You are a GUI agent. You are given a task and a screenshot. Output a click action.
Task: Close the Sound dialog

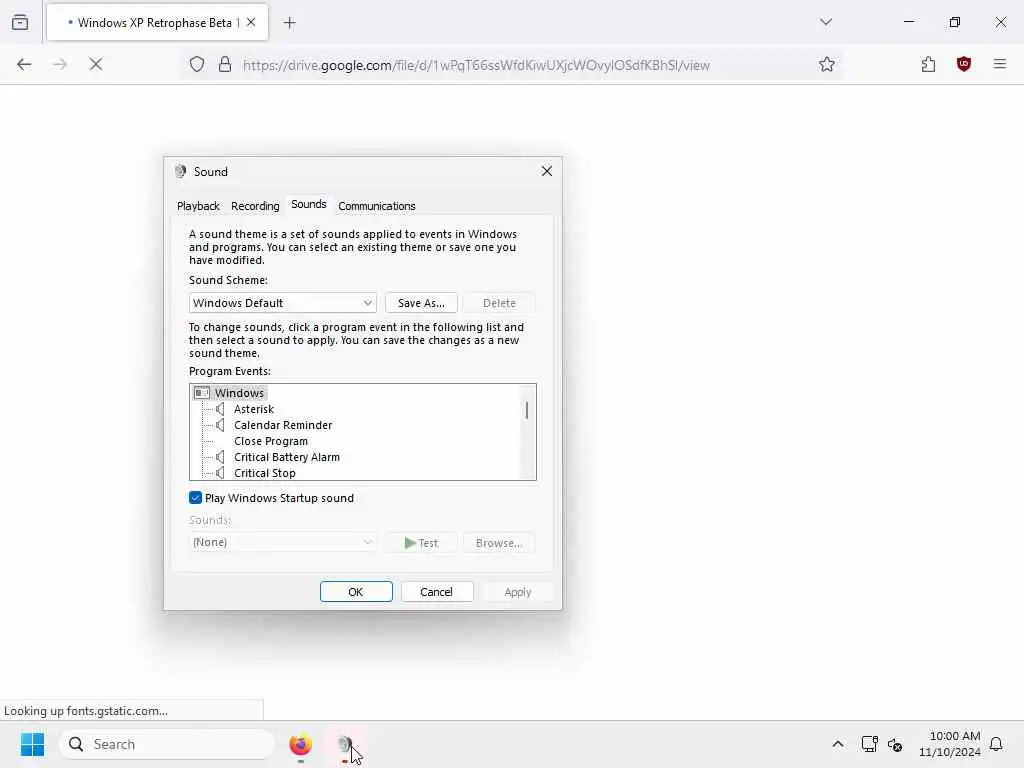[x=547, y=171]
